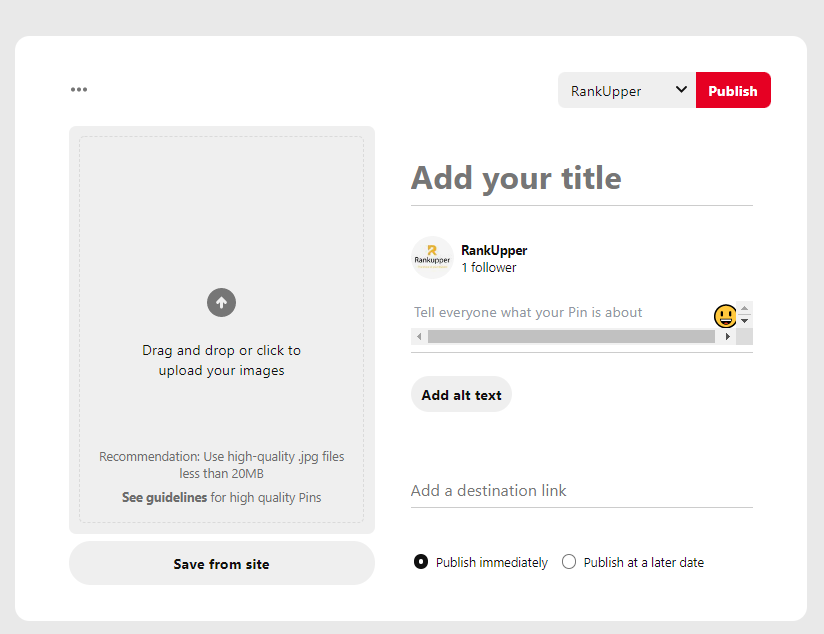This screenshot has height=634, width=824.
Task: Open the RankUpper board dropdown
Action: click(626, 90)
